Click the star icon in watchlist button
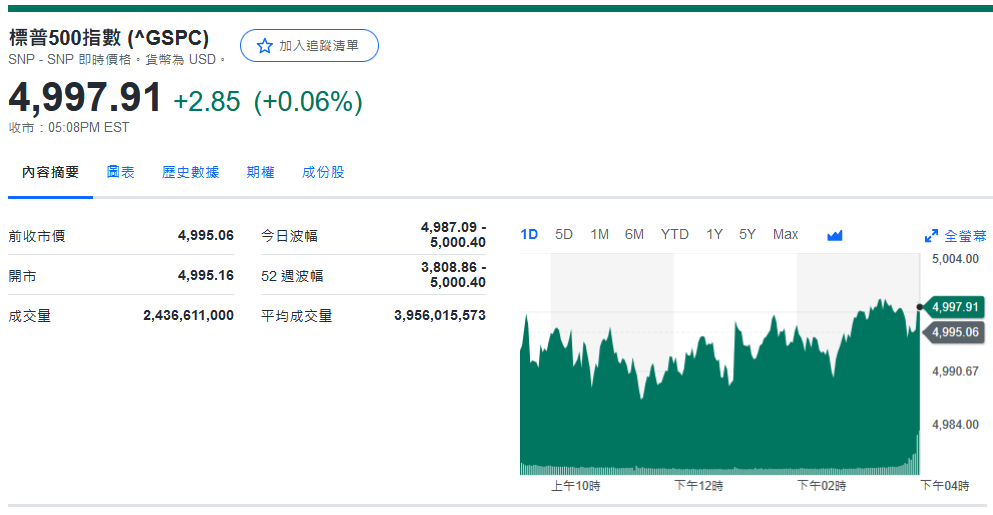This screenshot has height=515, width=993. (x=264, y=46)
